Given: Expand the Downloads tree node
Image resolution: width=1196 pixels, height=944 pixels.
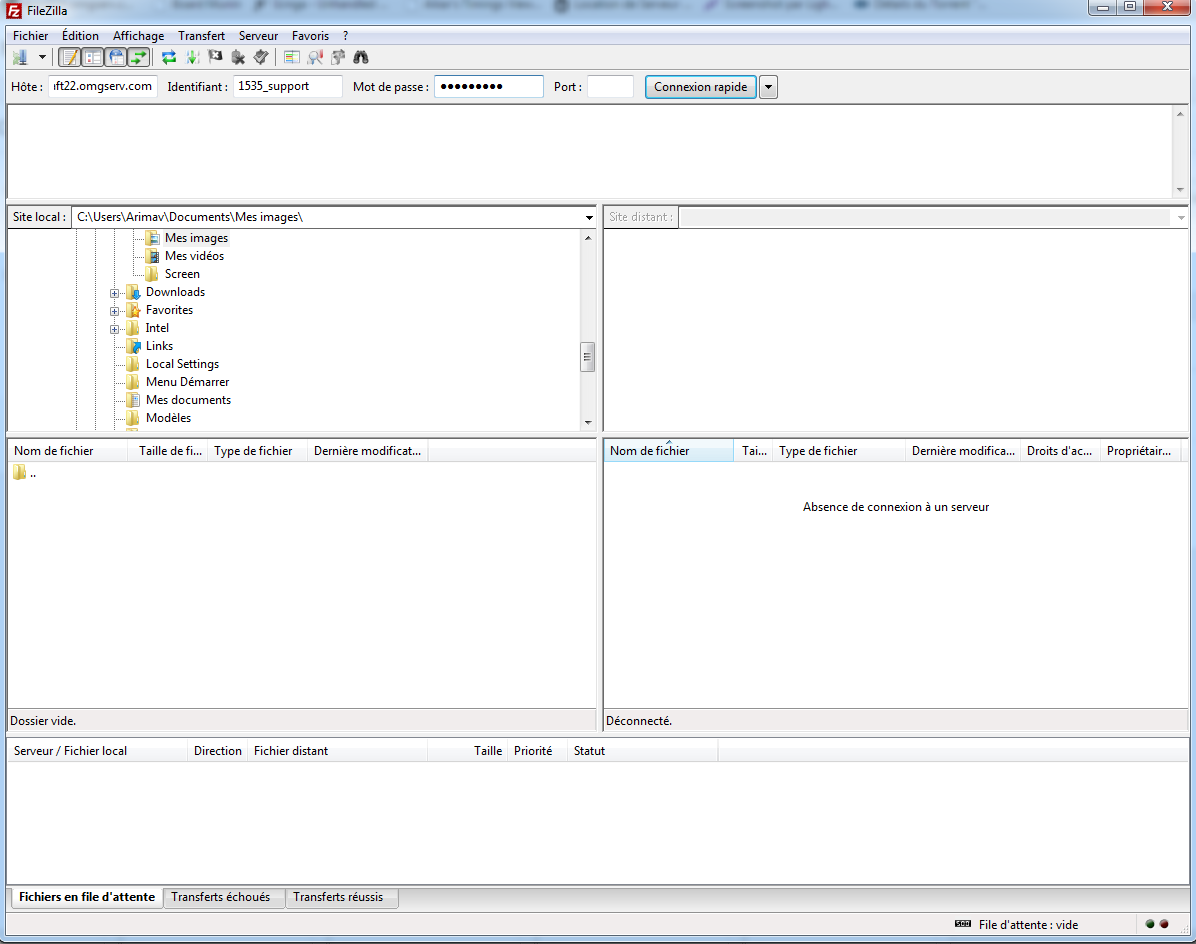Looking at the screenshot, I should 114,294.
